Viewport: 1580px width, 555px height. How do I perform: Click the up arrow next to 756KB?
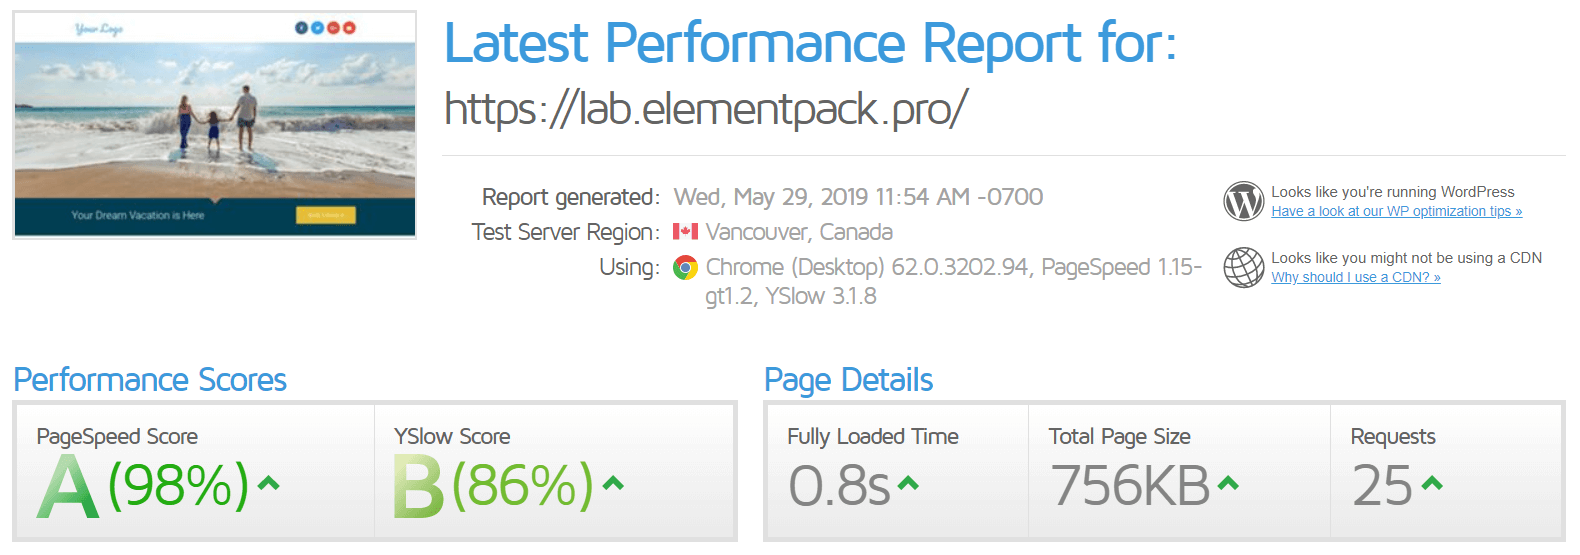point(1228,484)
